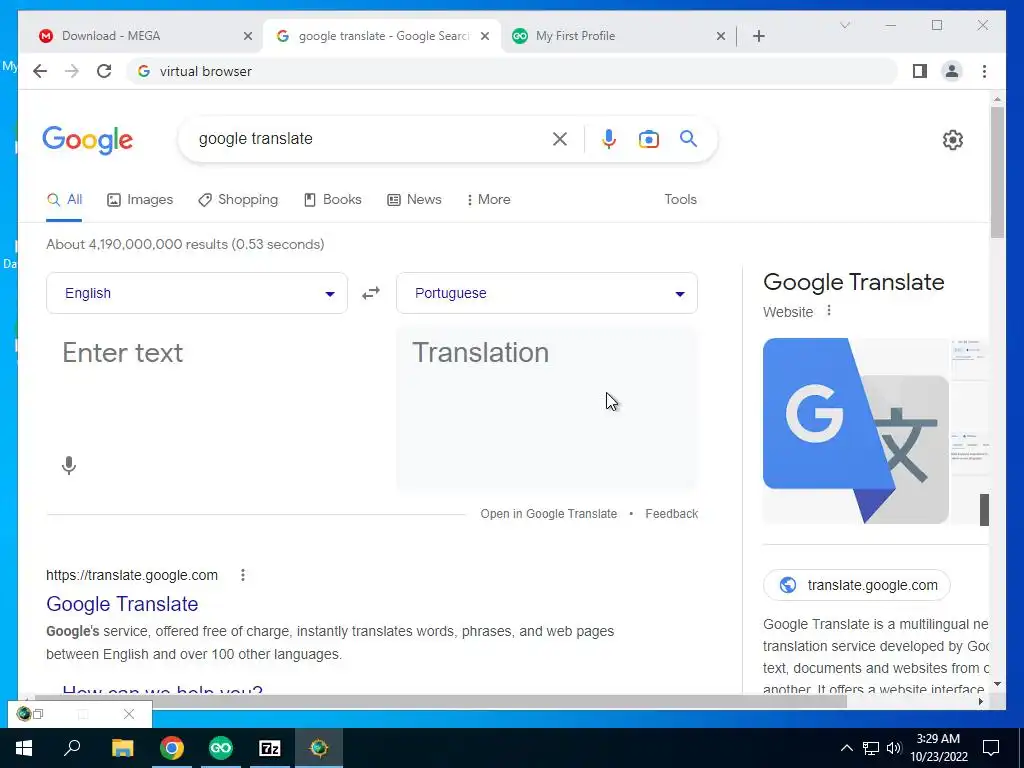Open the Chrome side panel icon

[920, 71]
